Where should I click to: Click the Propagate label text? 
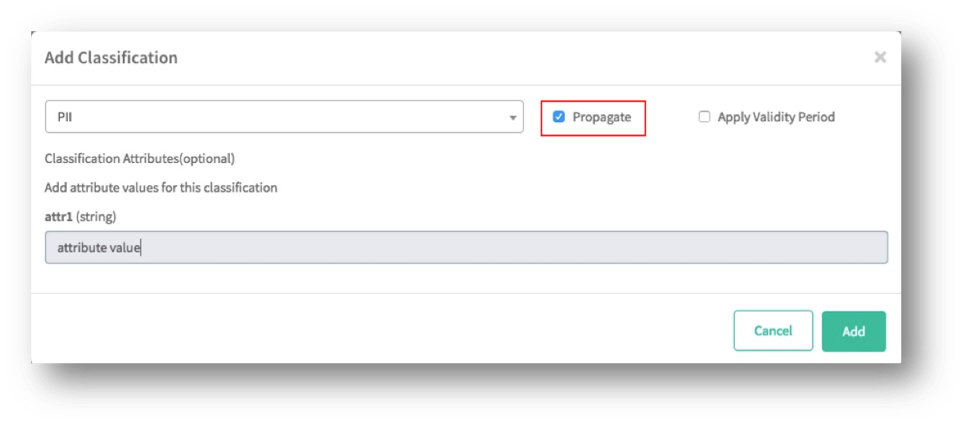click(x=601, y=117)
